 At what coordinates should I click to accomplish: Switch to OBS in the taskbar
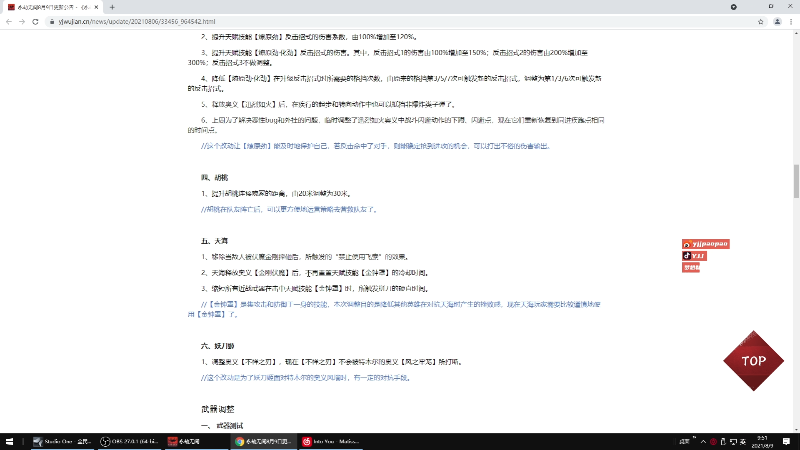tap(129, 441)
